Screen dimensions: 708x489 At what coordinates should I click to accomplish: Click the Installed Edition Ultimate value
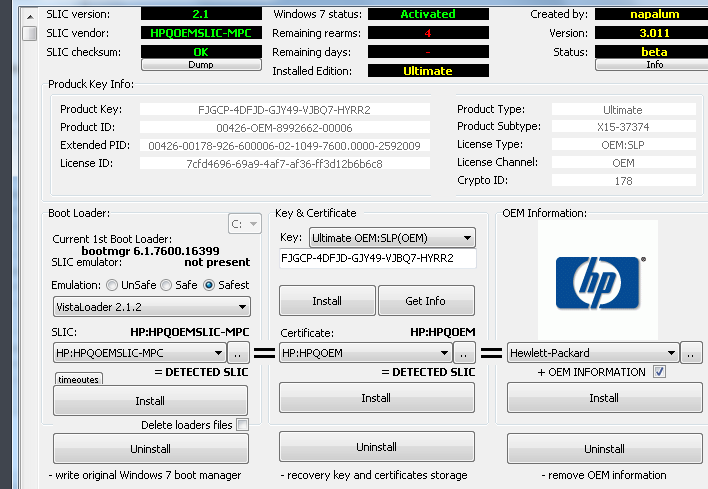[428, 71]
